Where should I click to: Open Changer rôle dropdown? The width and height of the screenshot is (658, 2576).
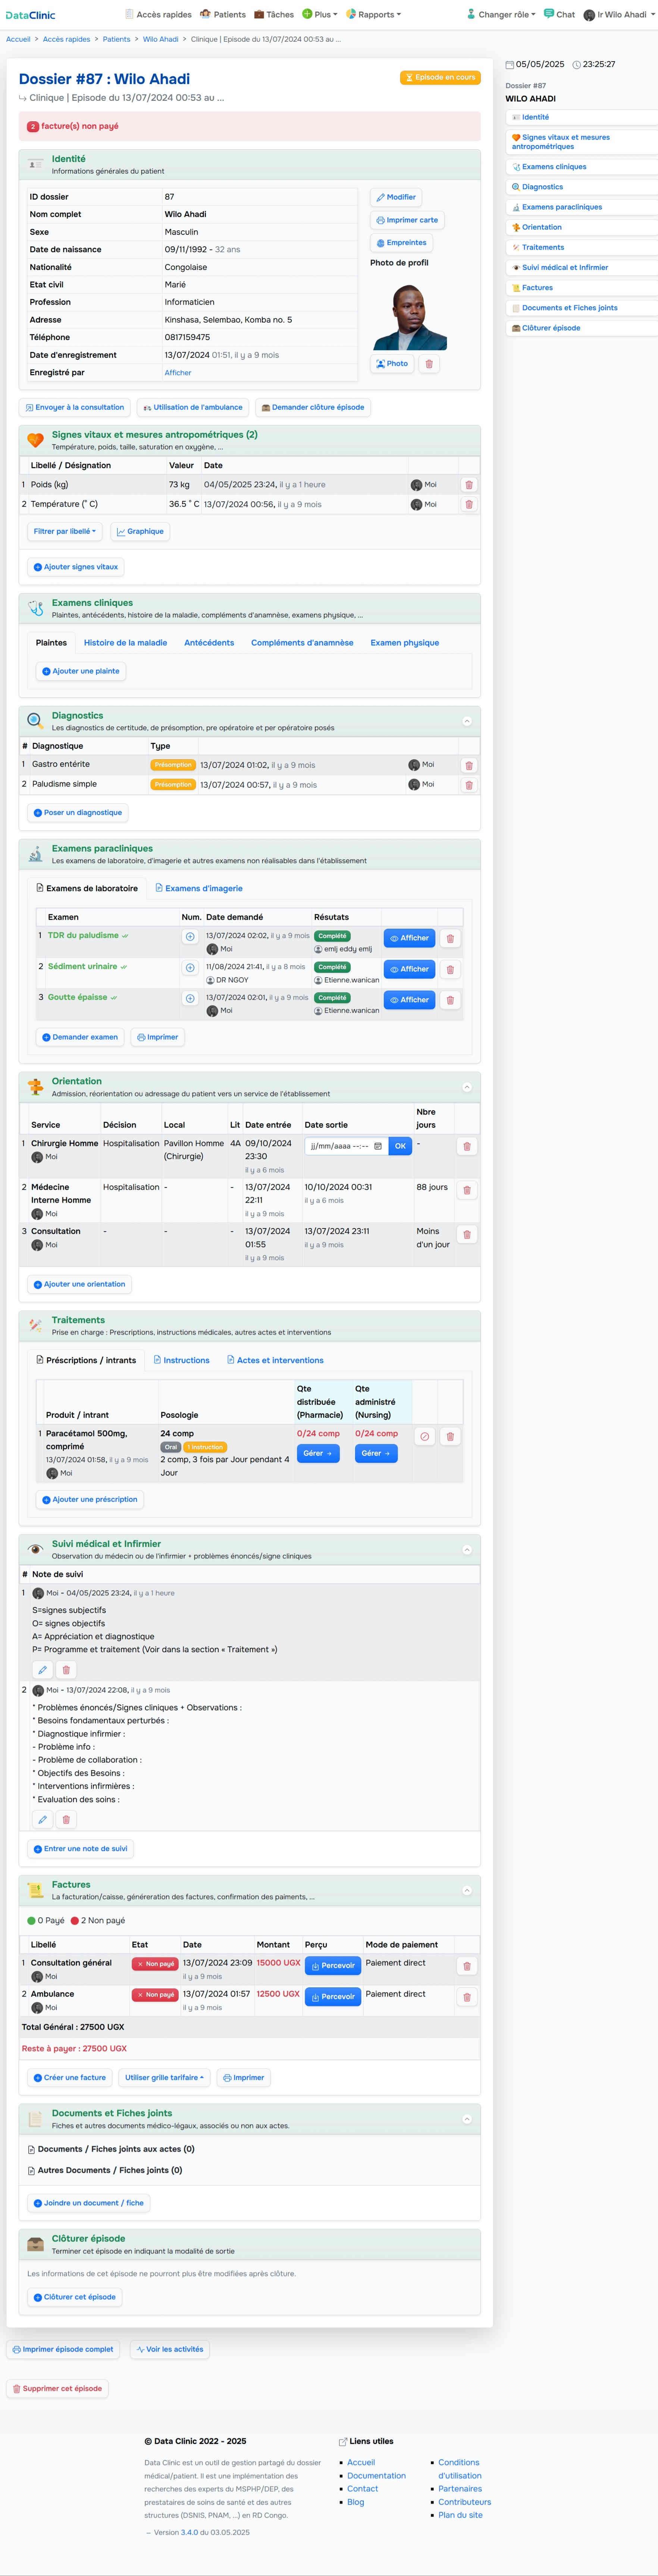tap(501, 14)
